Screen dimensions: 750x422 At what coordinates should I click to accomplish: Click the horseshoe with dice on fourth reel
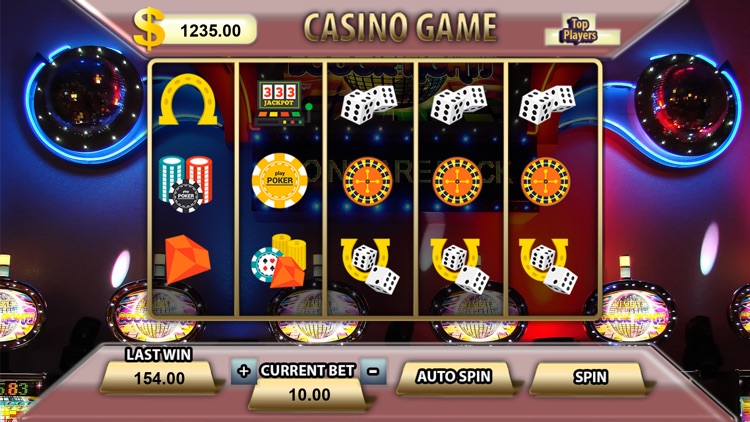point(460,266)
